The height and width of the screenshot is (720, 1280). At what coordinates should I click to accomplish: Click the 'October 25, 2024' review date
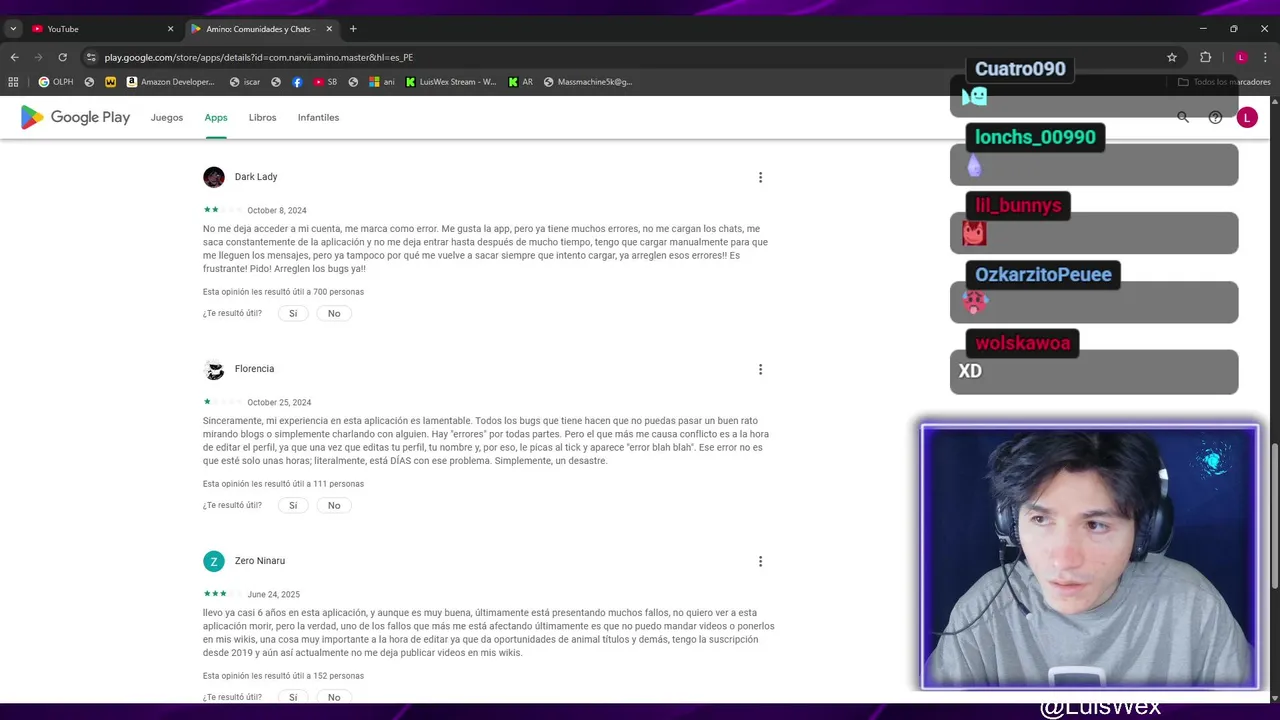(279, 403)
